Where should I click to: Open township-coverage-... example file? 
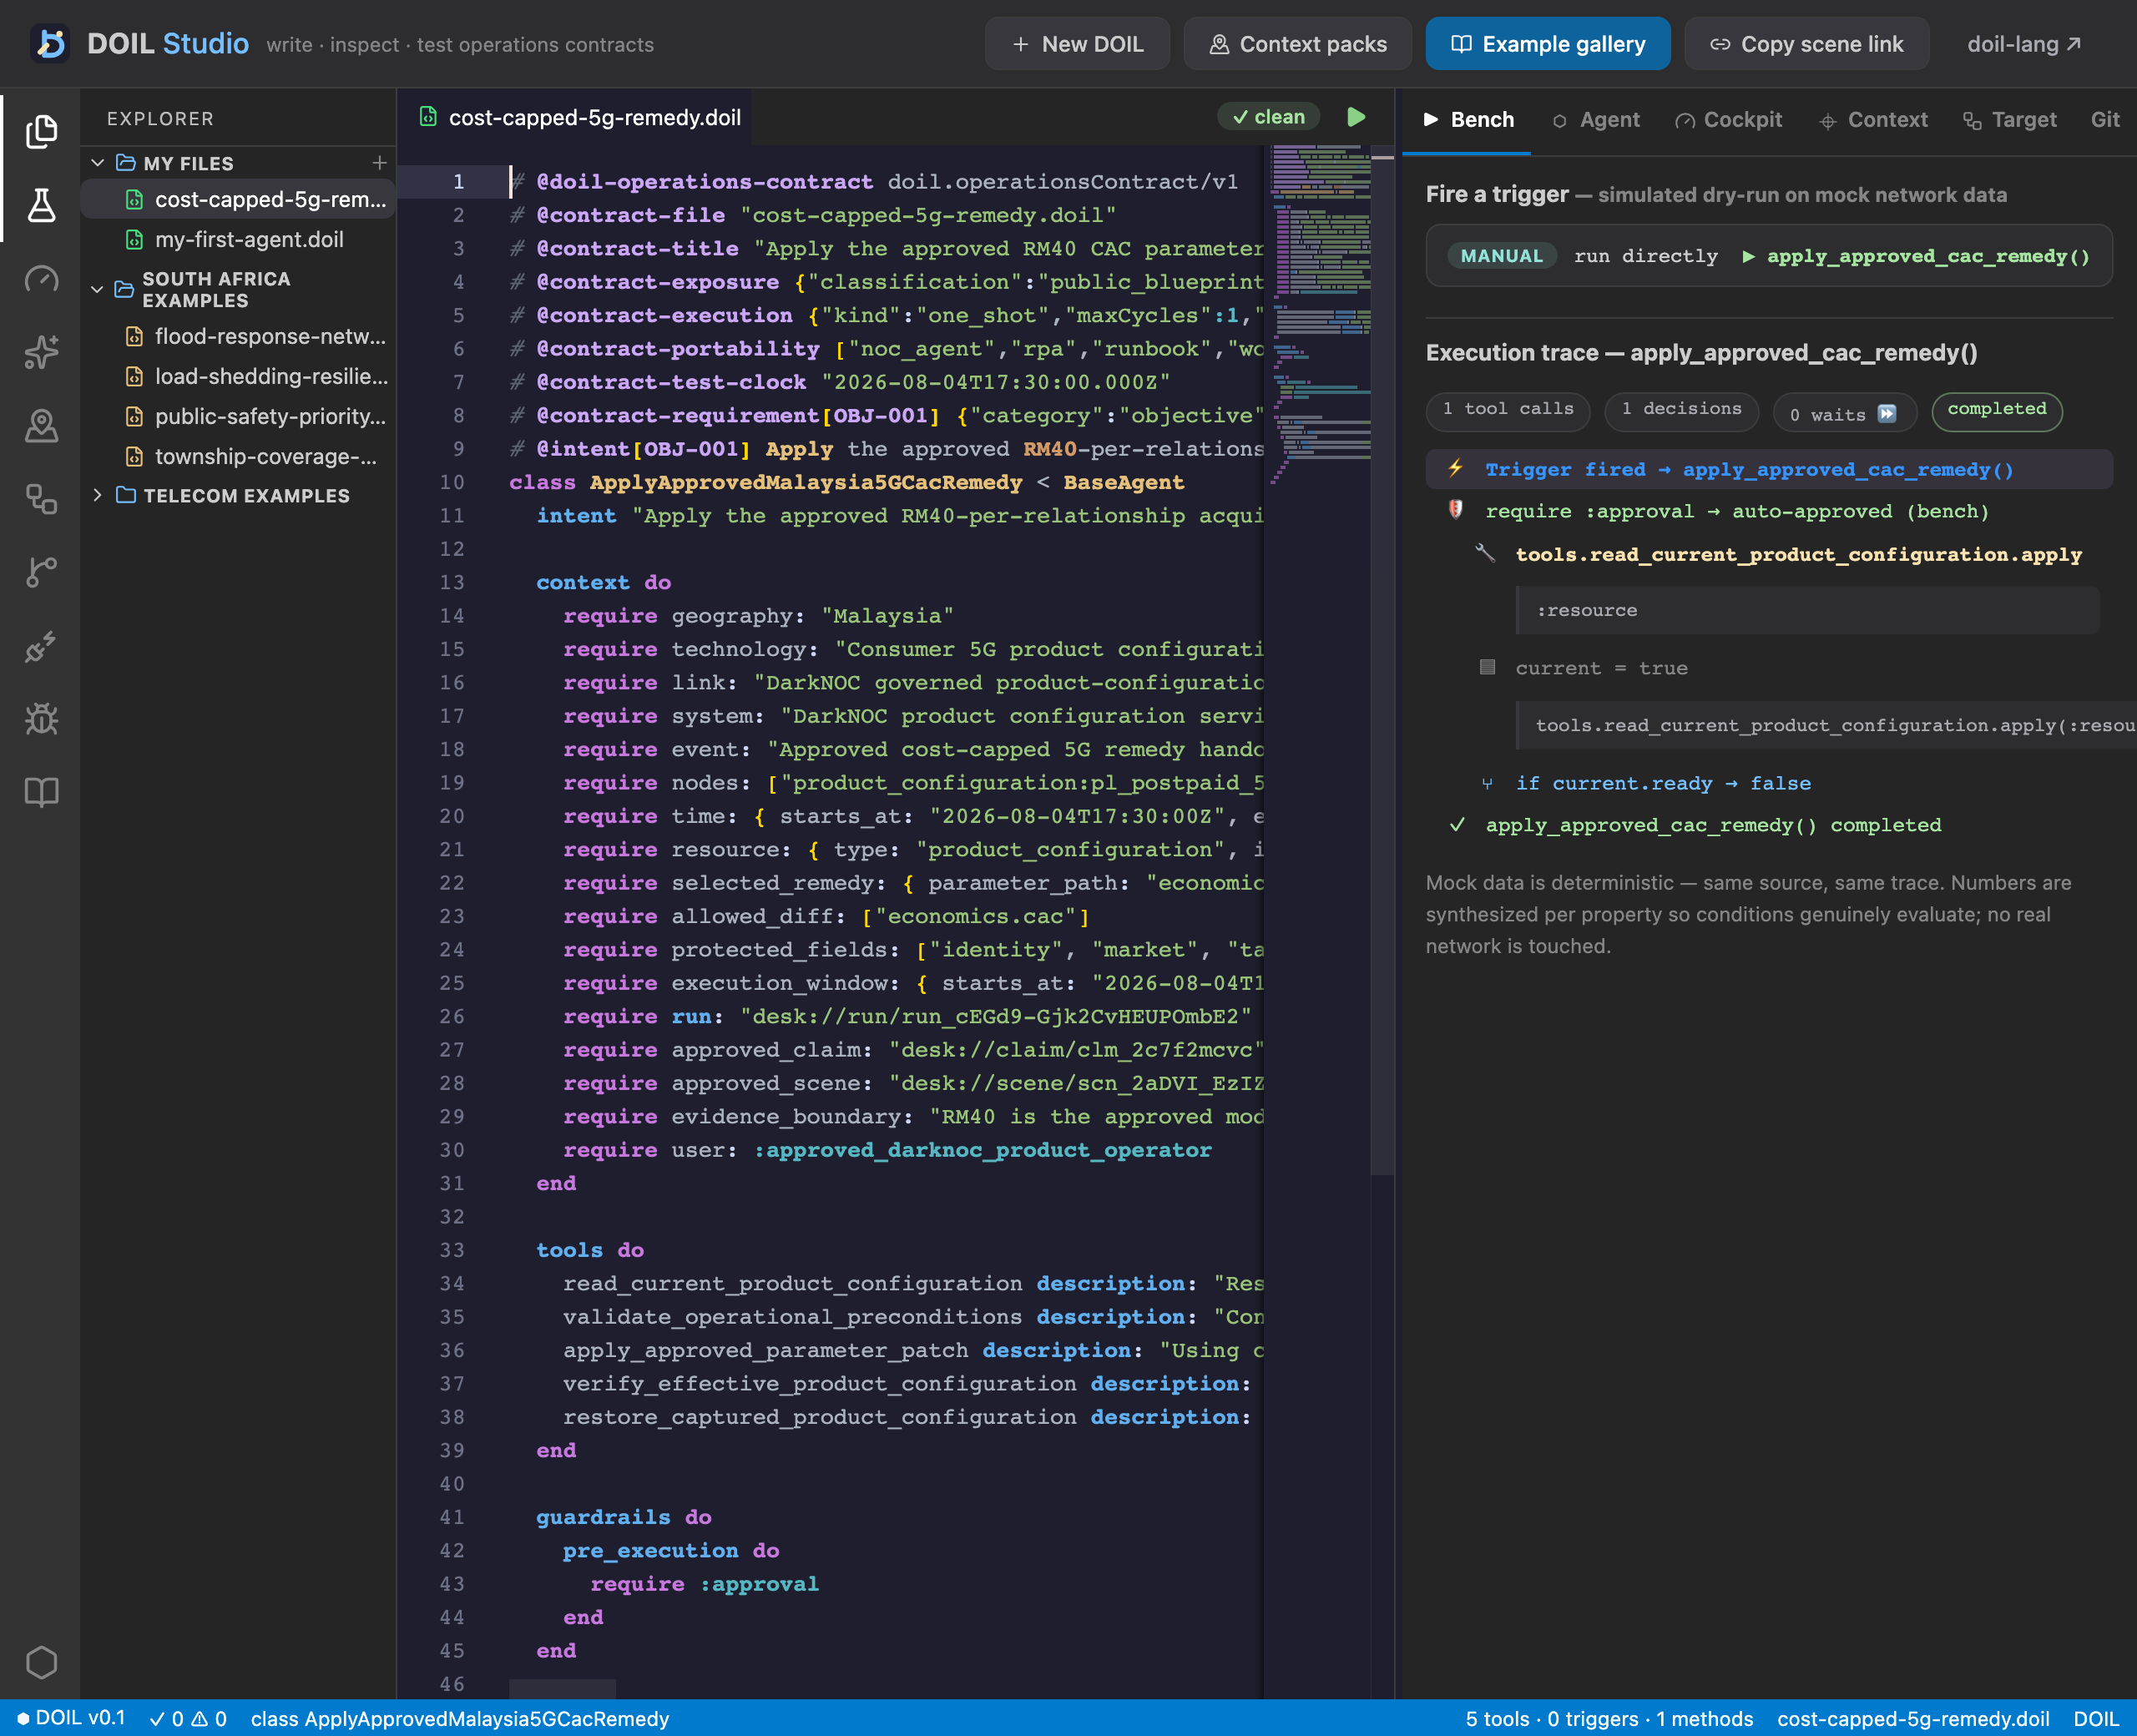coord(238,456)
